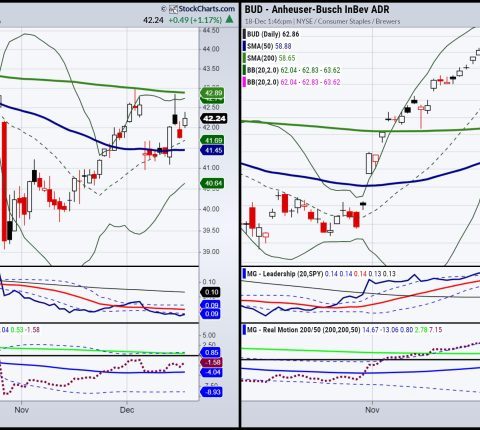Click the blue -8.93 value tag
This screenshot has width=480, height=430.
point(212,392)
